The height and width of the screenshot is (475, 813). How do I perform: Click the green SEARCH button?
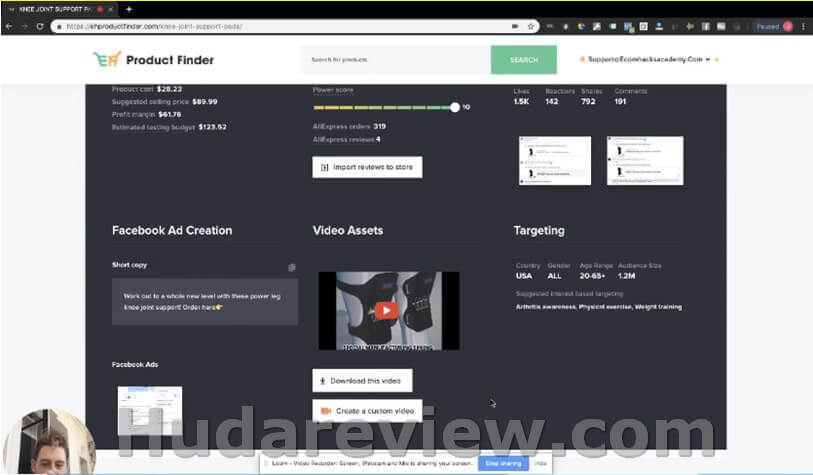click(524, 60)
